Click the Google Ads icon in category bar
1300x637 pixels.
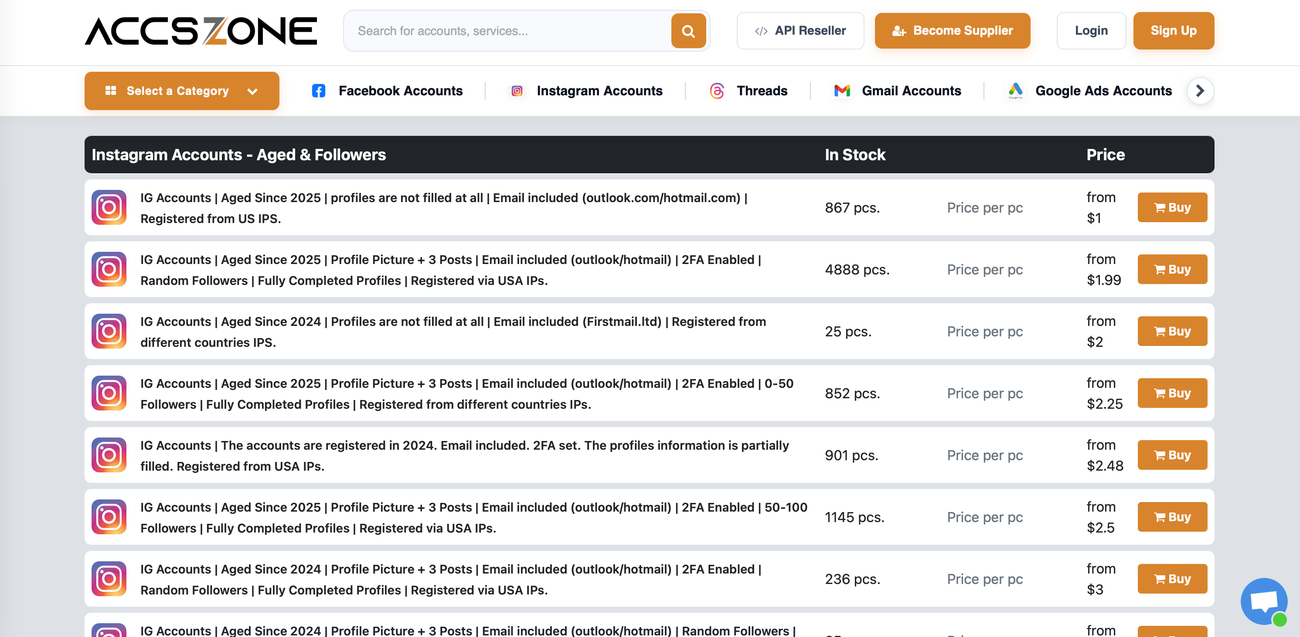point(1015,91)
